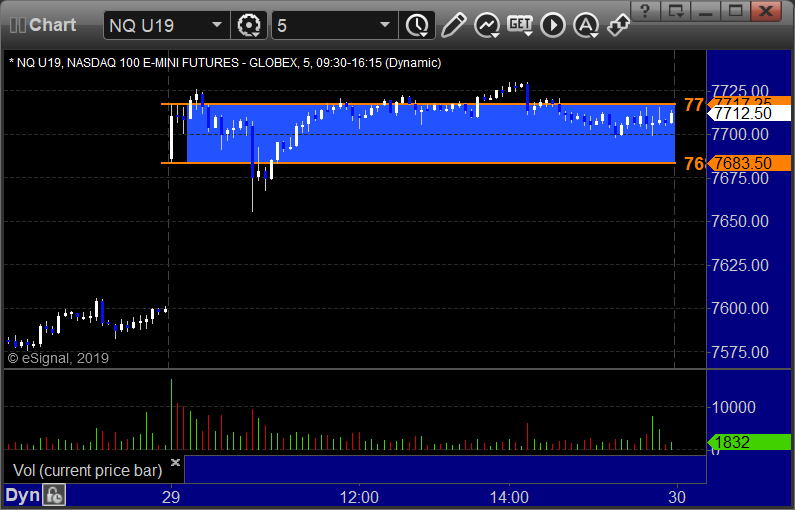Viewport: 795px width, 510px height.
Task: Click the 29 date label on time axis
Action: tap(171, 497)
